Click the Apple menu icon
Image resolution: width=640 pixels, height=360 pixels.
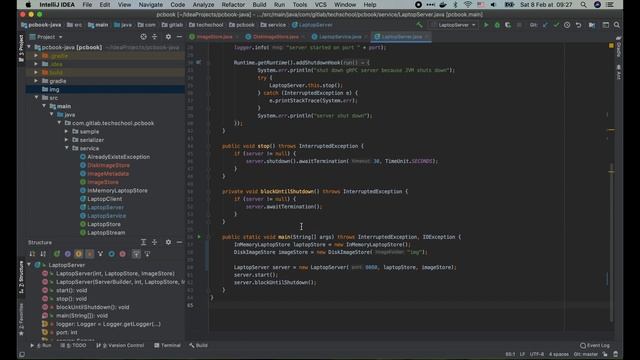pyautogui.click(x=28, y=5)
